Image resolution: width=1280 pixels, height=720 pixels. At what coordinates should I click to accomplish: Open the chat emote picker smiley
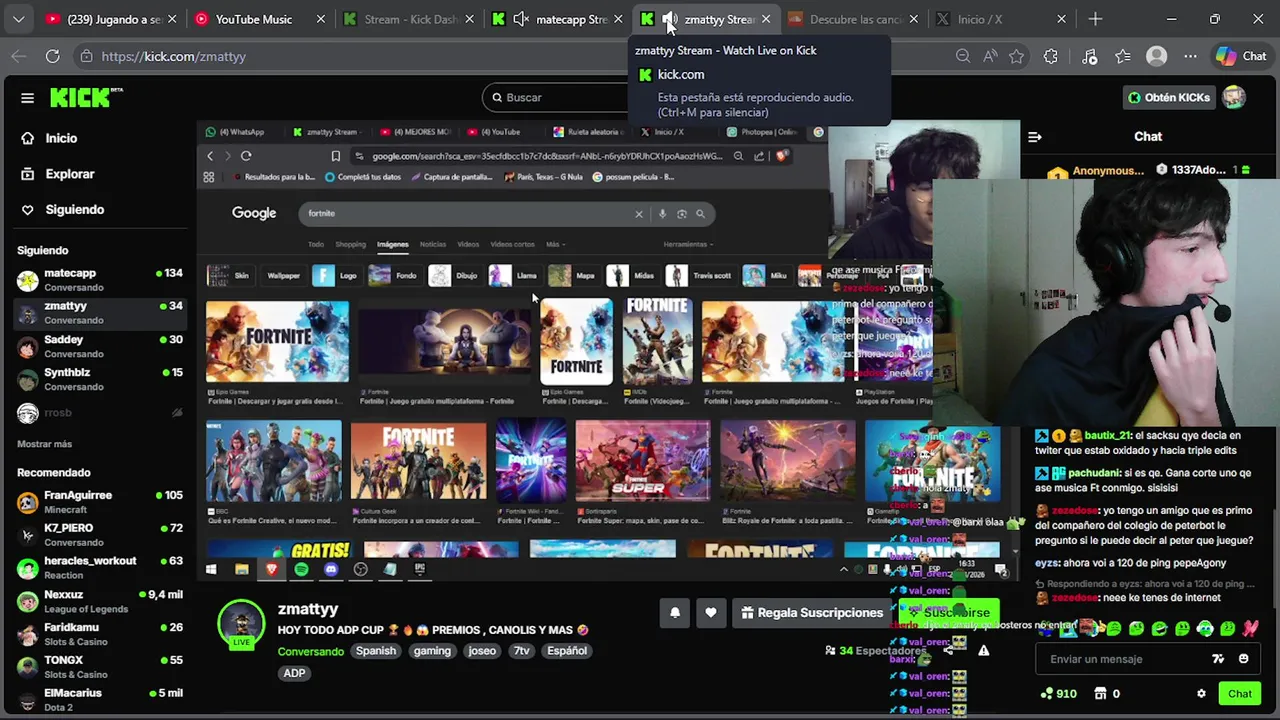pyautogui.click(x=1243, y=659)
